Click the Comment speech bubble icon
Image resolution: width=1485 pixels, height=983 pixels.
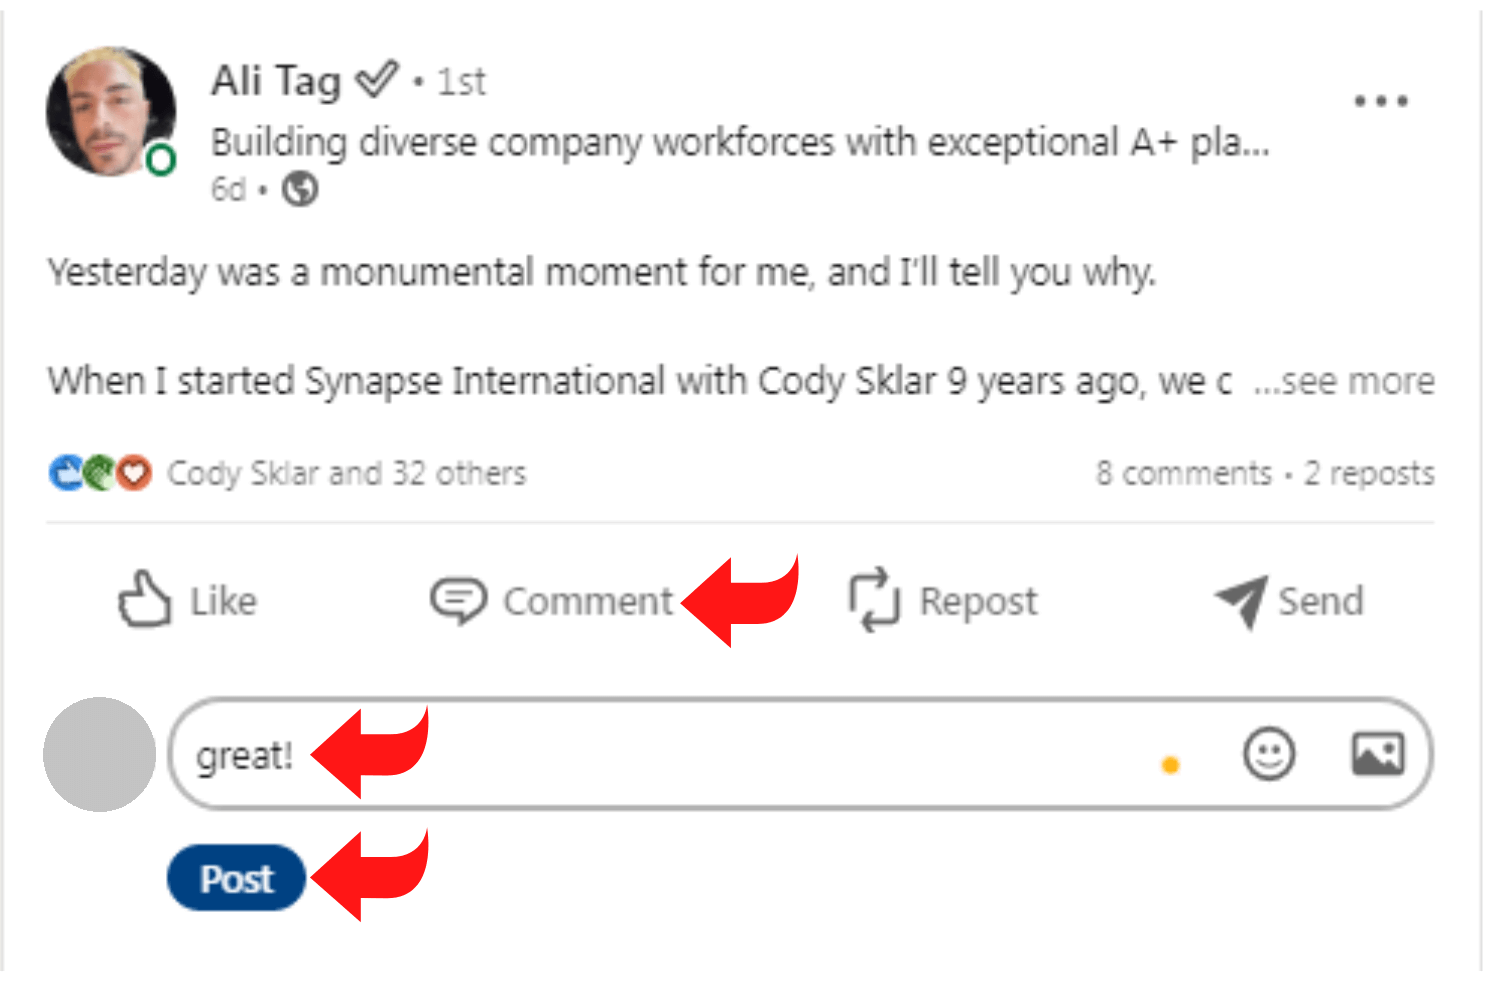pyautogui.click(x=458, y=600)
